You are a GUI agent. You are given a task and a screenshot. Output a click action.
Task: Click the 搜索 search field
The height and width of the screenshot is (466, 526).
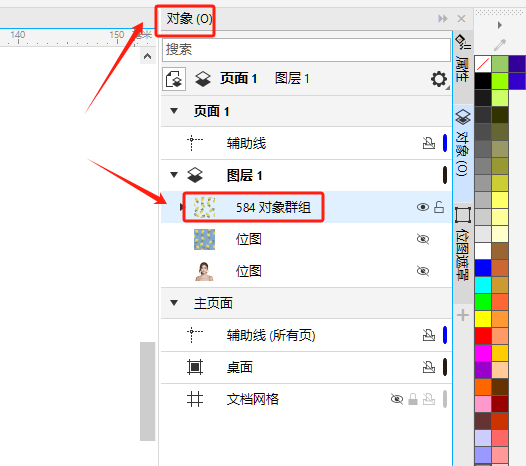click(306, 50)
